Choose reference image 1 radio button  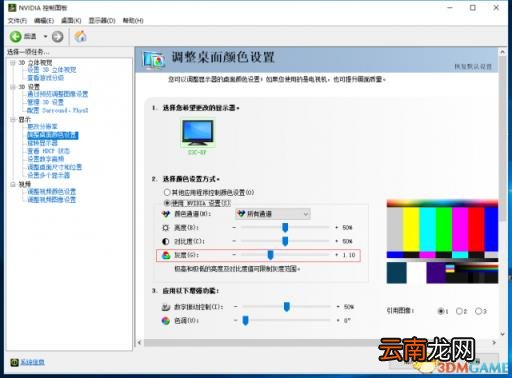point(441,311)
